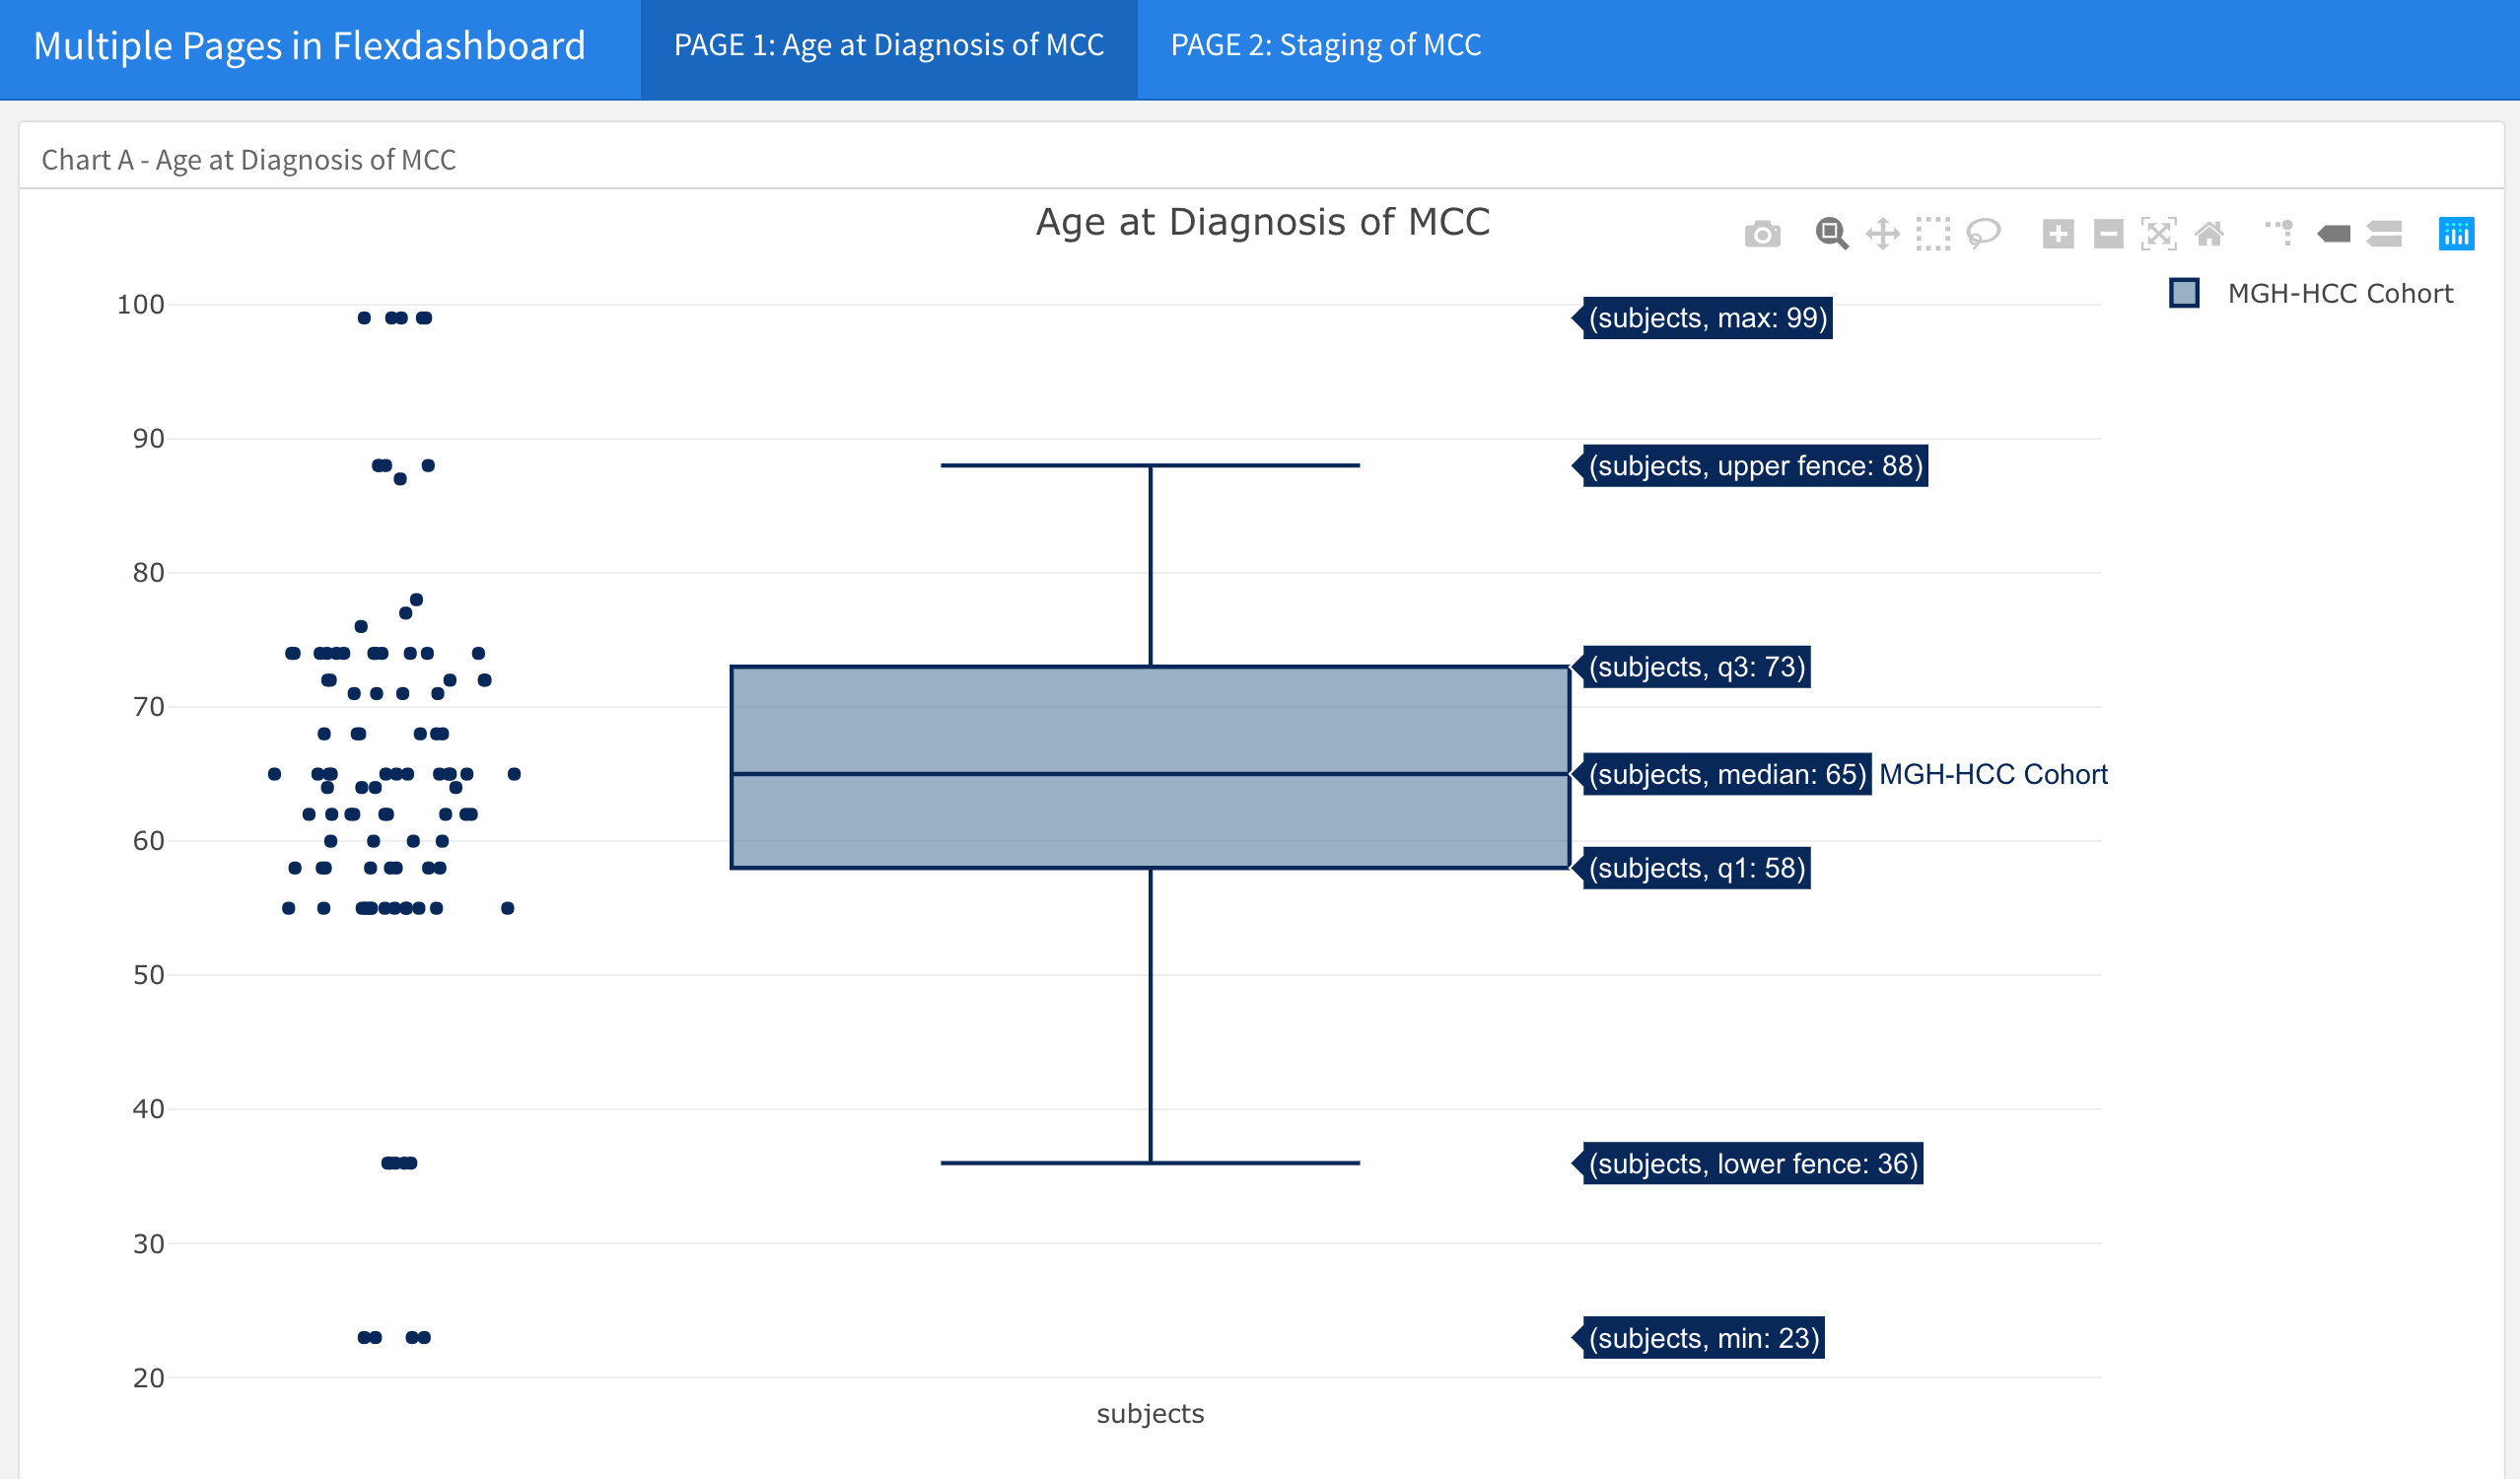
Task: Click the y-axis tick label 100
Action: 140,304
